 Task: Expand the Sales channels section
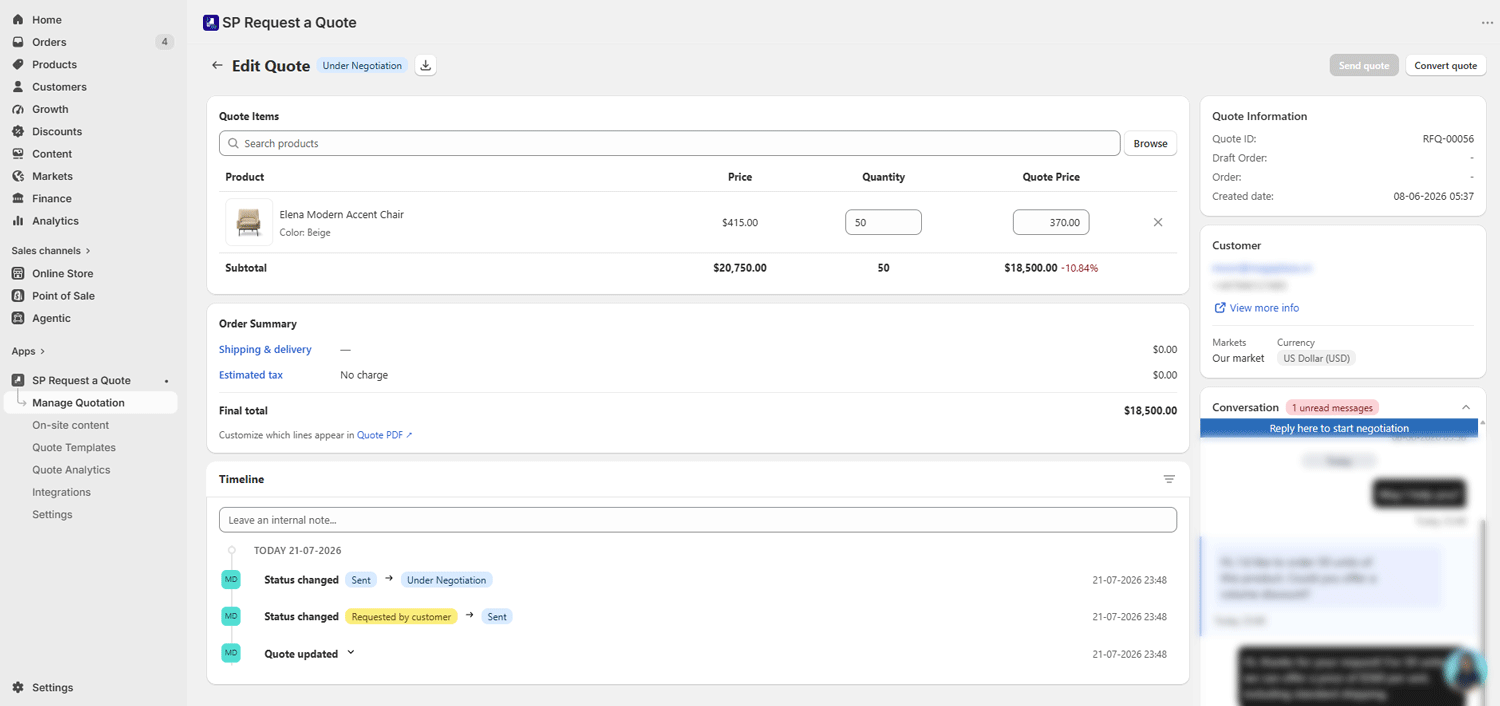click(51, 251)
